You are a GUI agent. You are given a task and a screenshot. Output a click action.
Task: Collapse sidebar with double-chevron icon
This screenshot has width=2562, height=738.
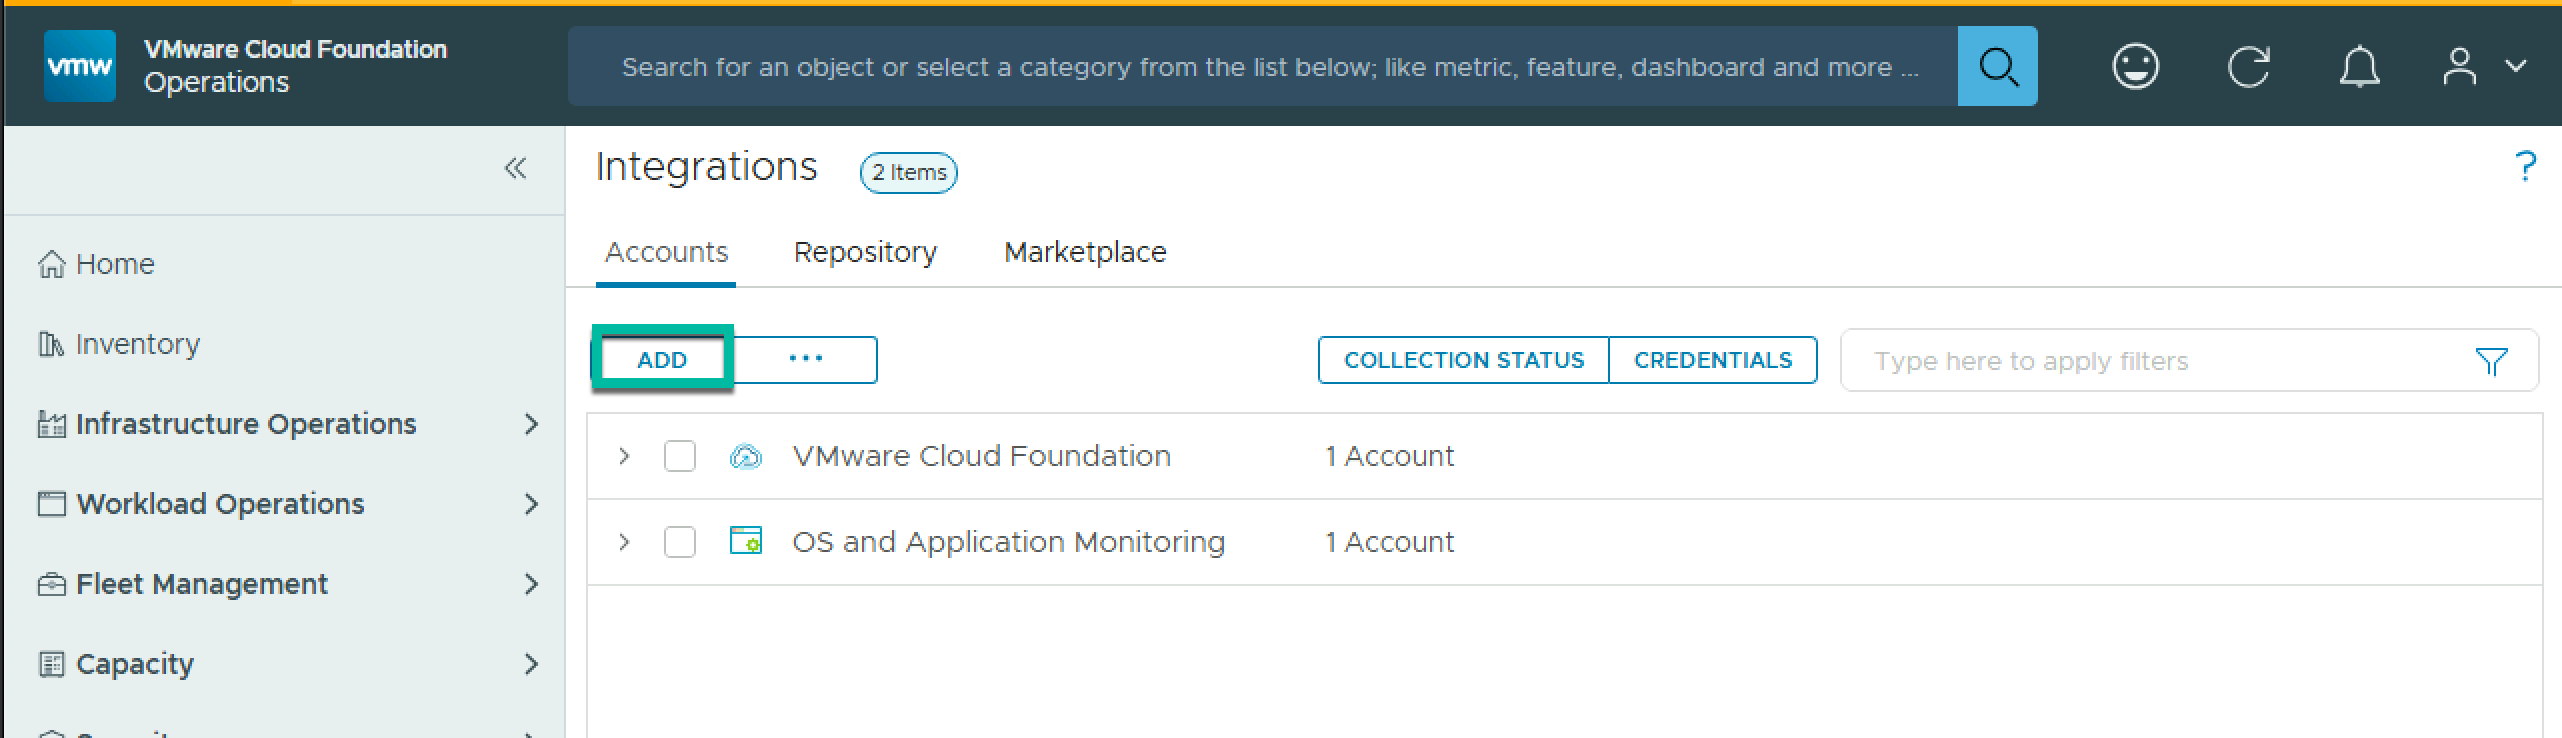[515, 168]
